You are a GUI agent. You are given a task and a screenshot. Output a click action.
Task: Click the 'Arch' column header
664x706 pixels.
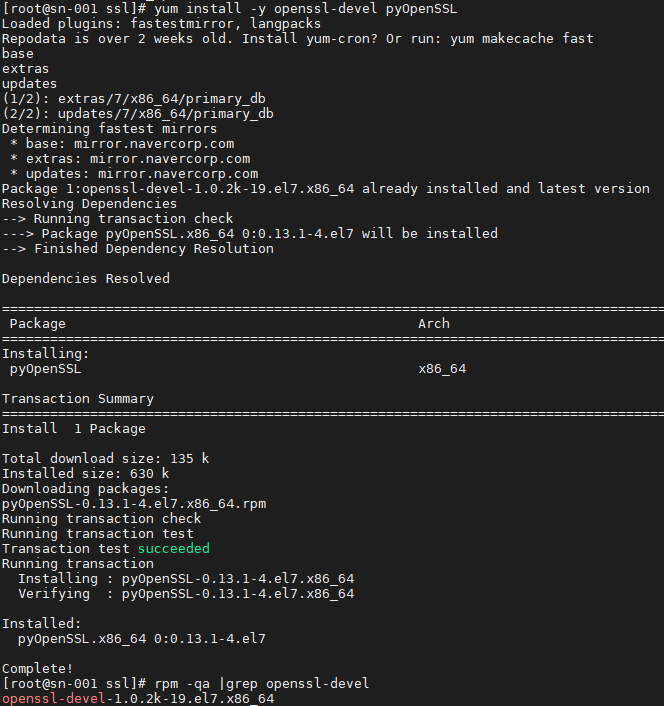pos(434,324)
